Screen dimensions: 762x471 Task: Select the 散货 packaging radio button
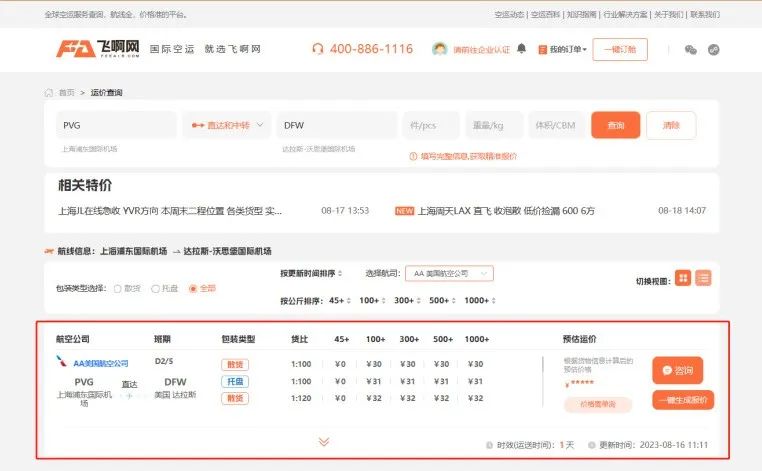[x=118, y=289]
